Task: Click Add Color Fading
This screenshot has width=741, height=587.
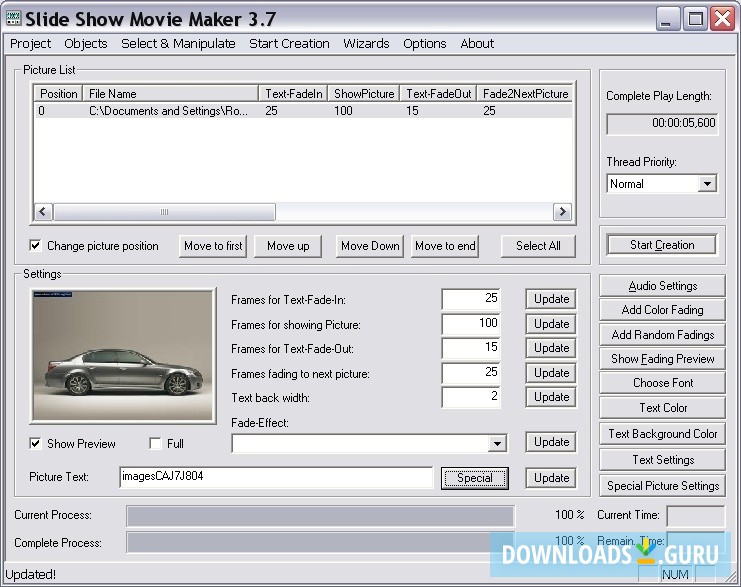Action: pyautogui.click(x=663, y=310)
